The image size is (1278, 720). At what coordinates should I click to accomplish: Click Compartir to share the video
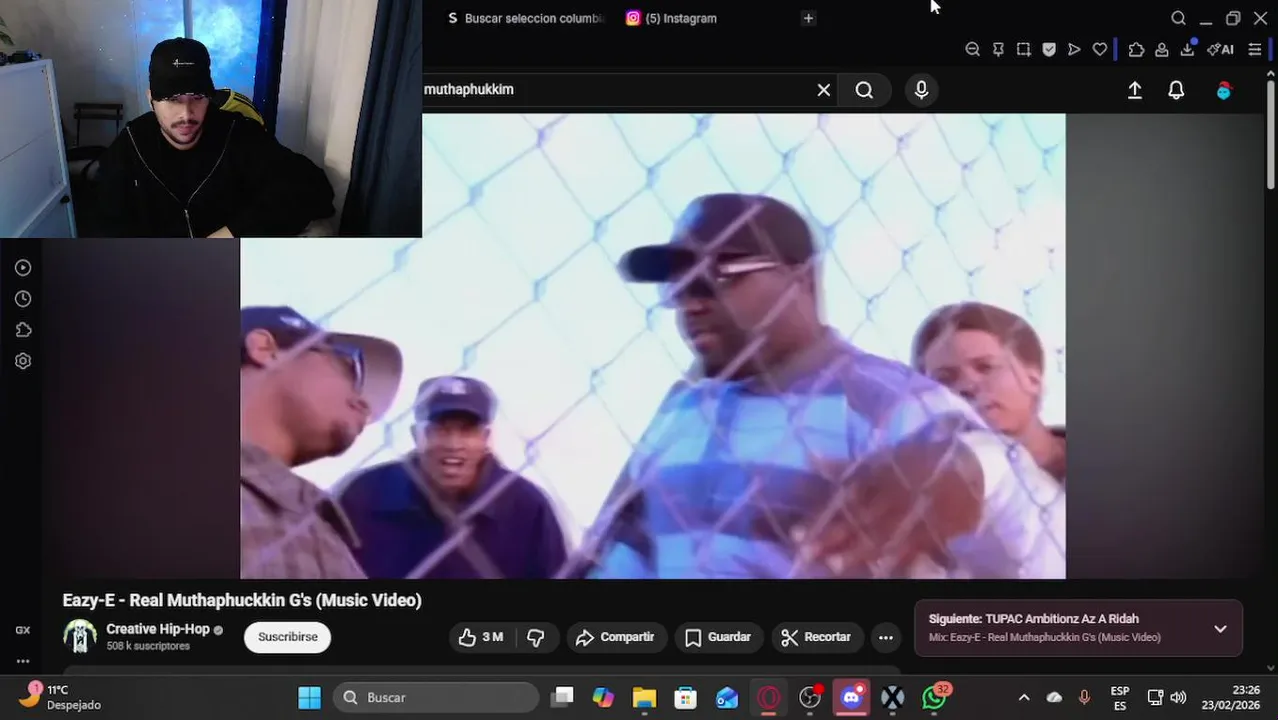point(615,637)
